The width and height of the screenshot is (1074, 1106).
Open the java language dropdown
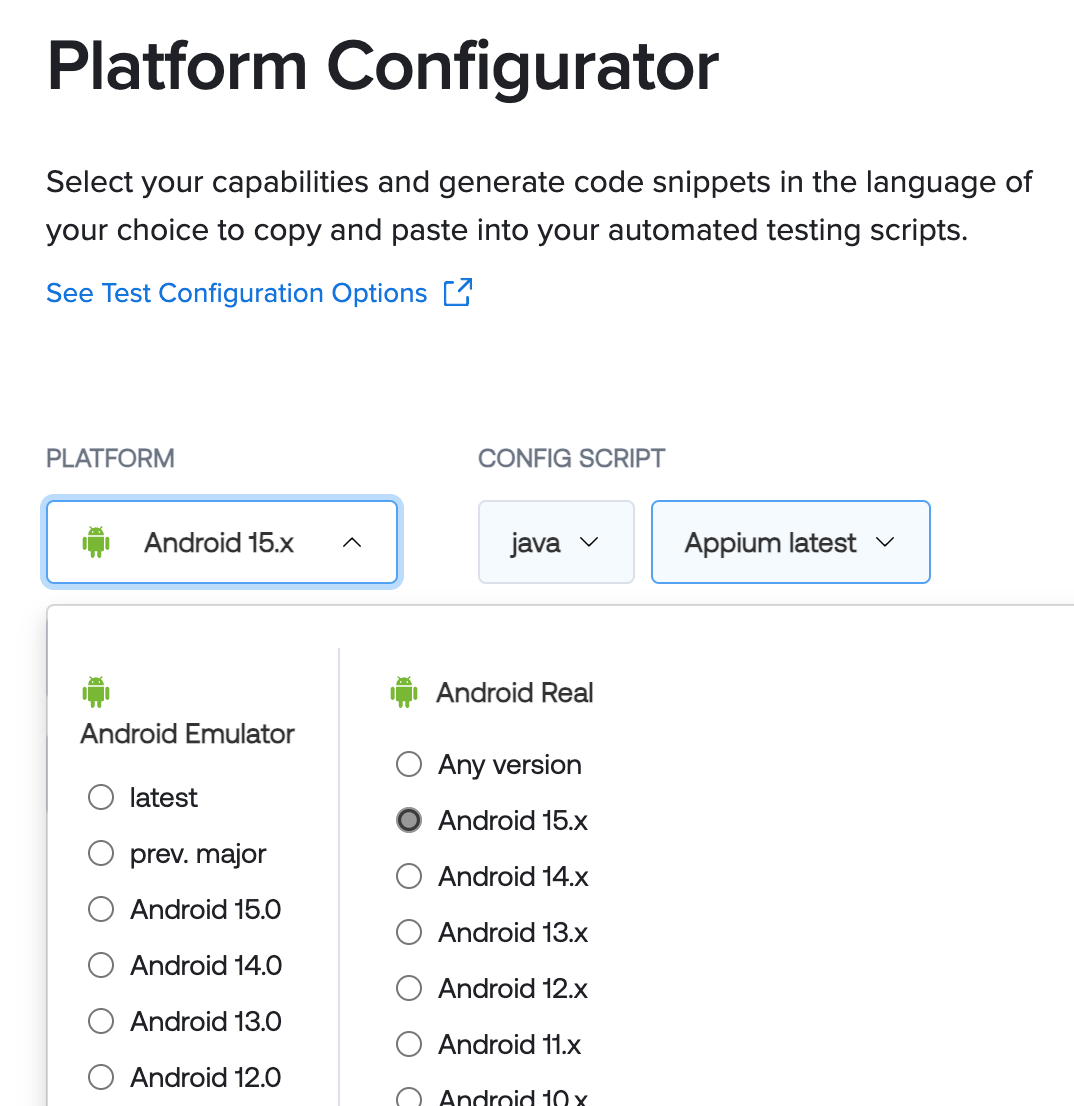556,542
